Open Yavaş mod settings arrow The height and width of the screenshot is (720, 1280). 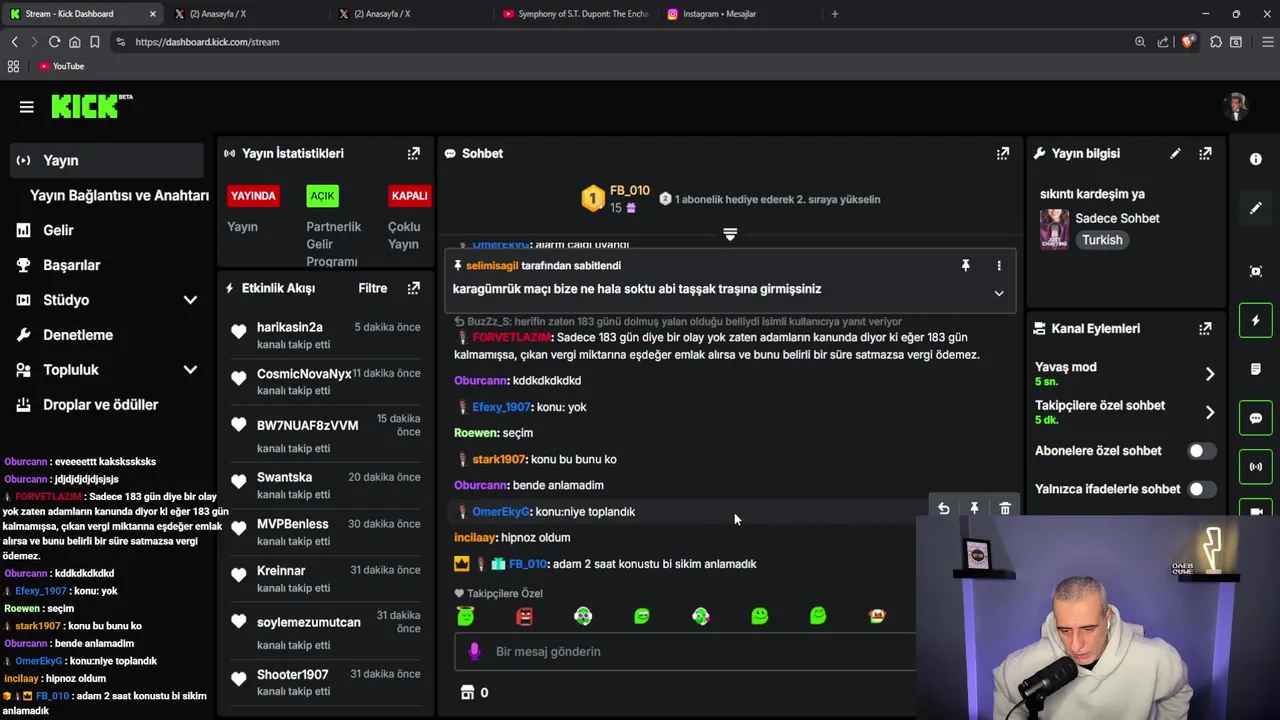click(x=1209, y=374)
